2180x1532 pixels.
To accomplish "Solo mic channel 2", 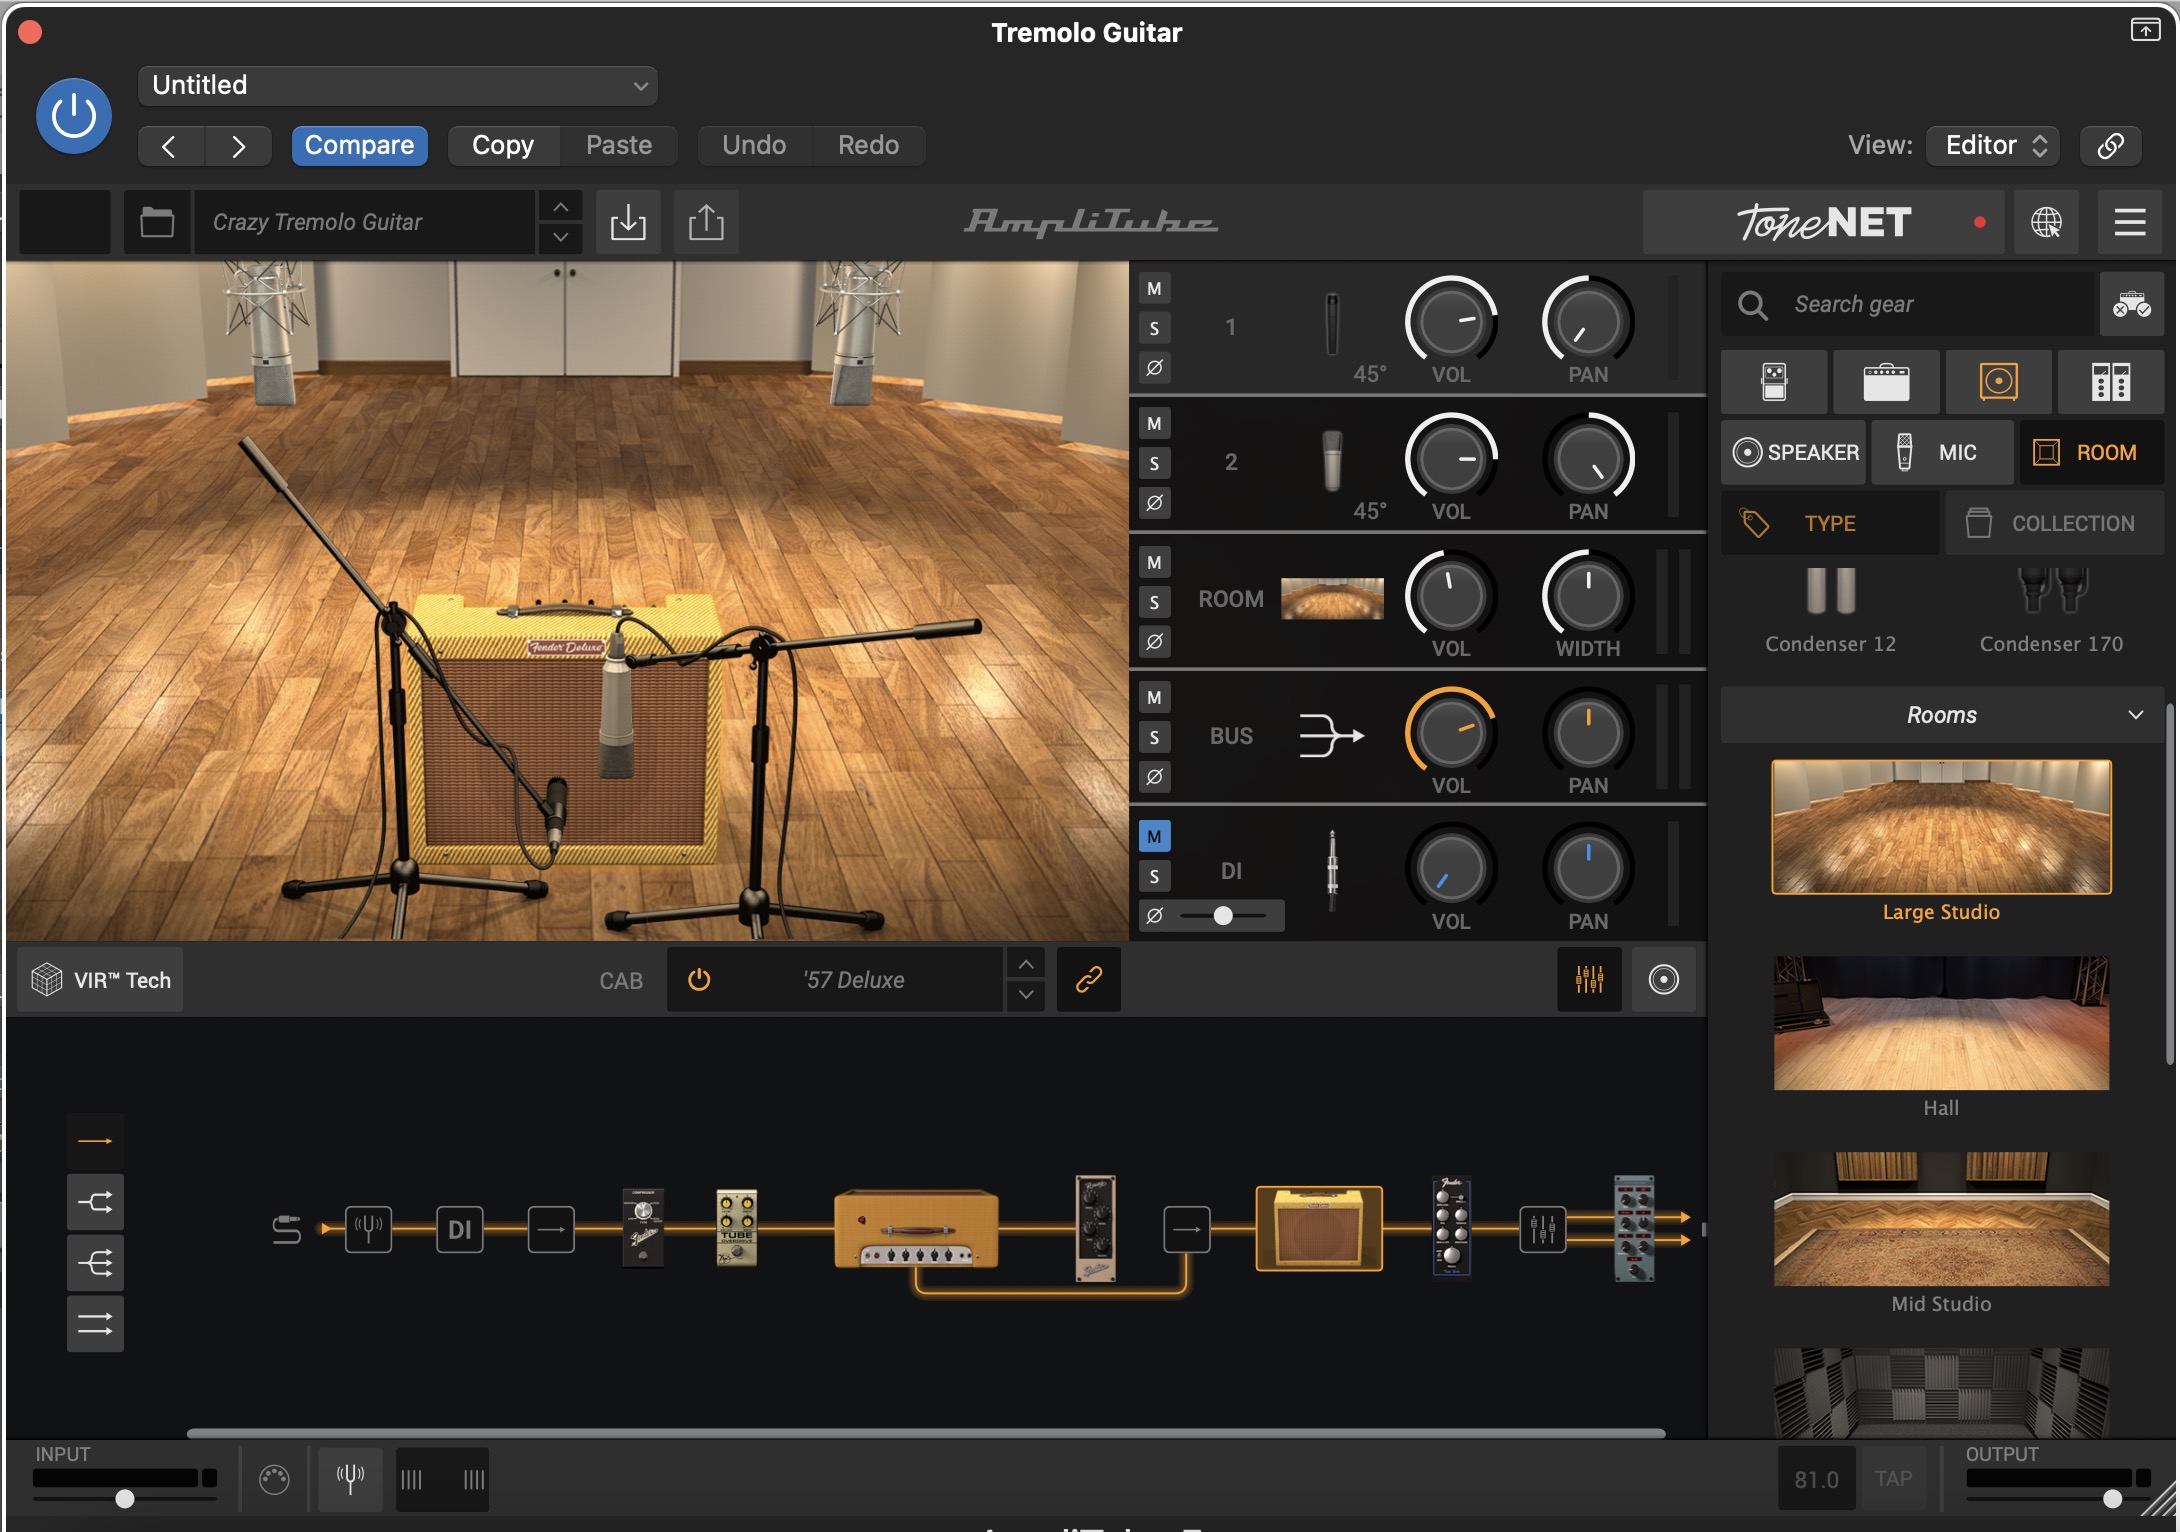I will 1154,463.
